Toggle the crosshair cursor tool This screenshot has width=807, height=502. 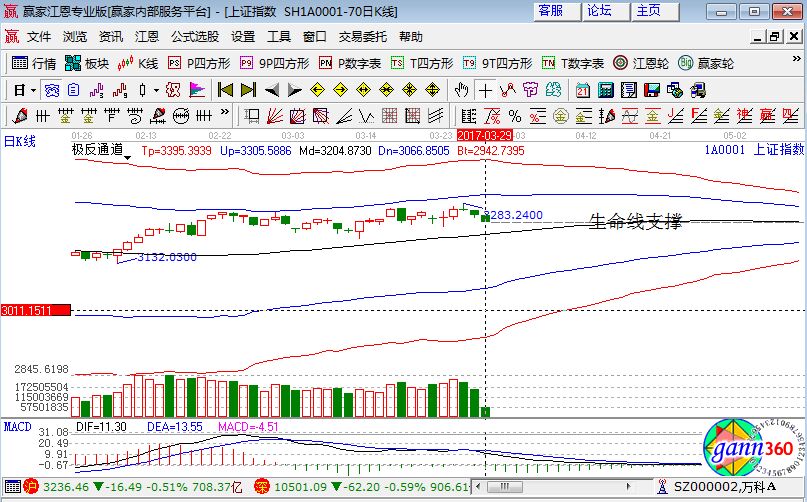(485, 90)
